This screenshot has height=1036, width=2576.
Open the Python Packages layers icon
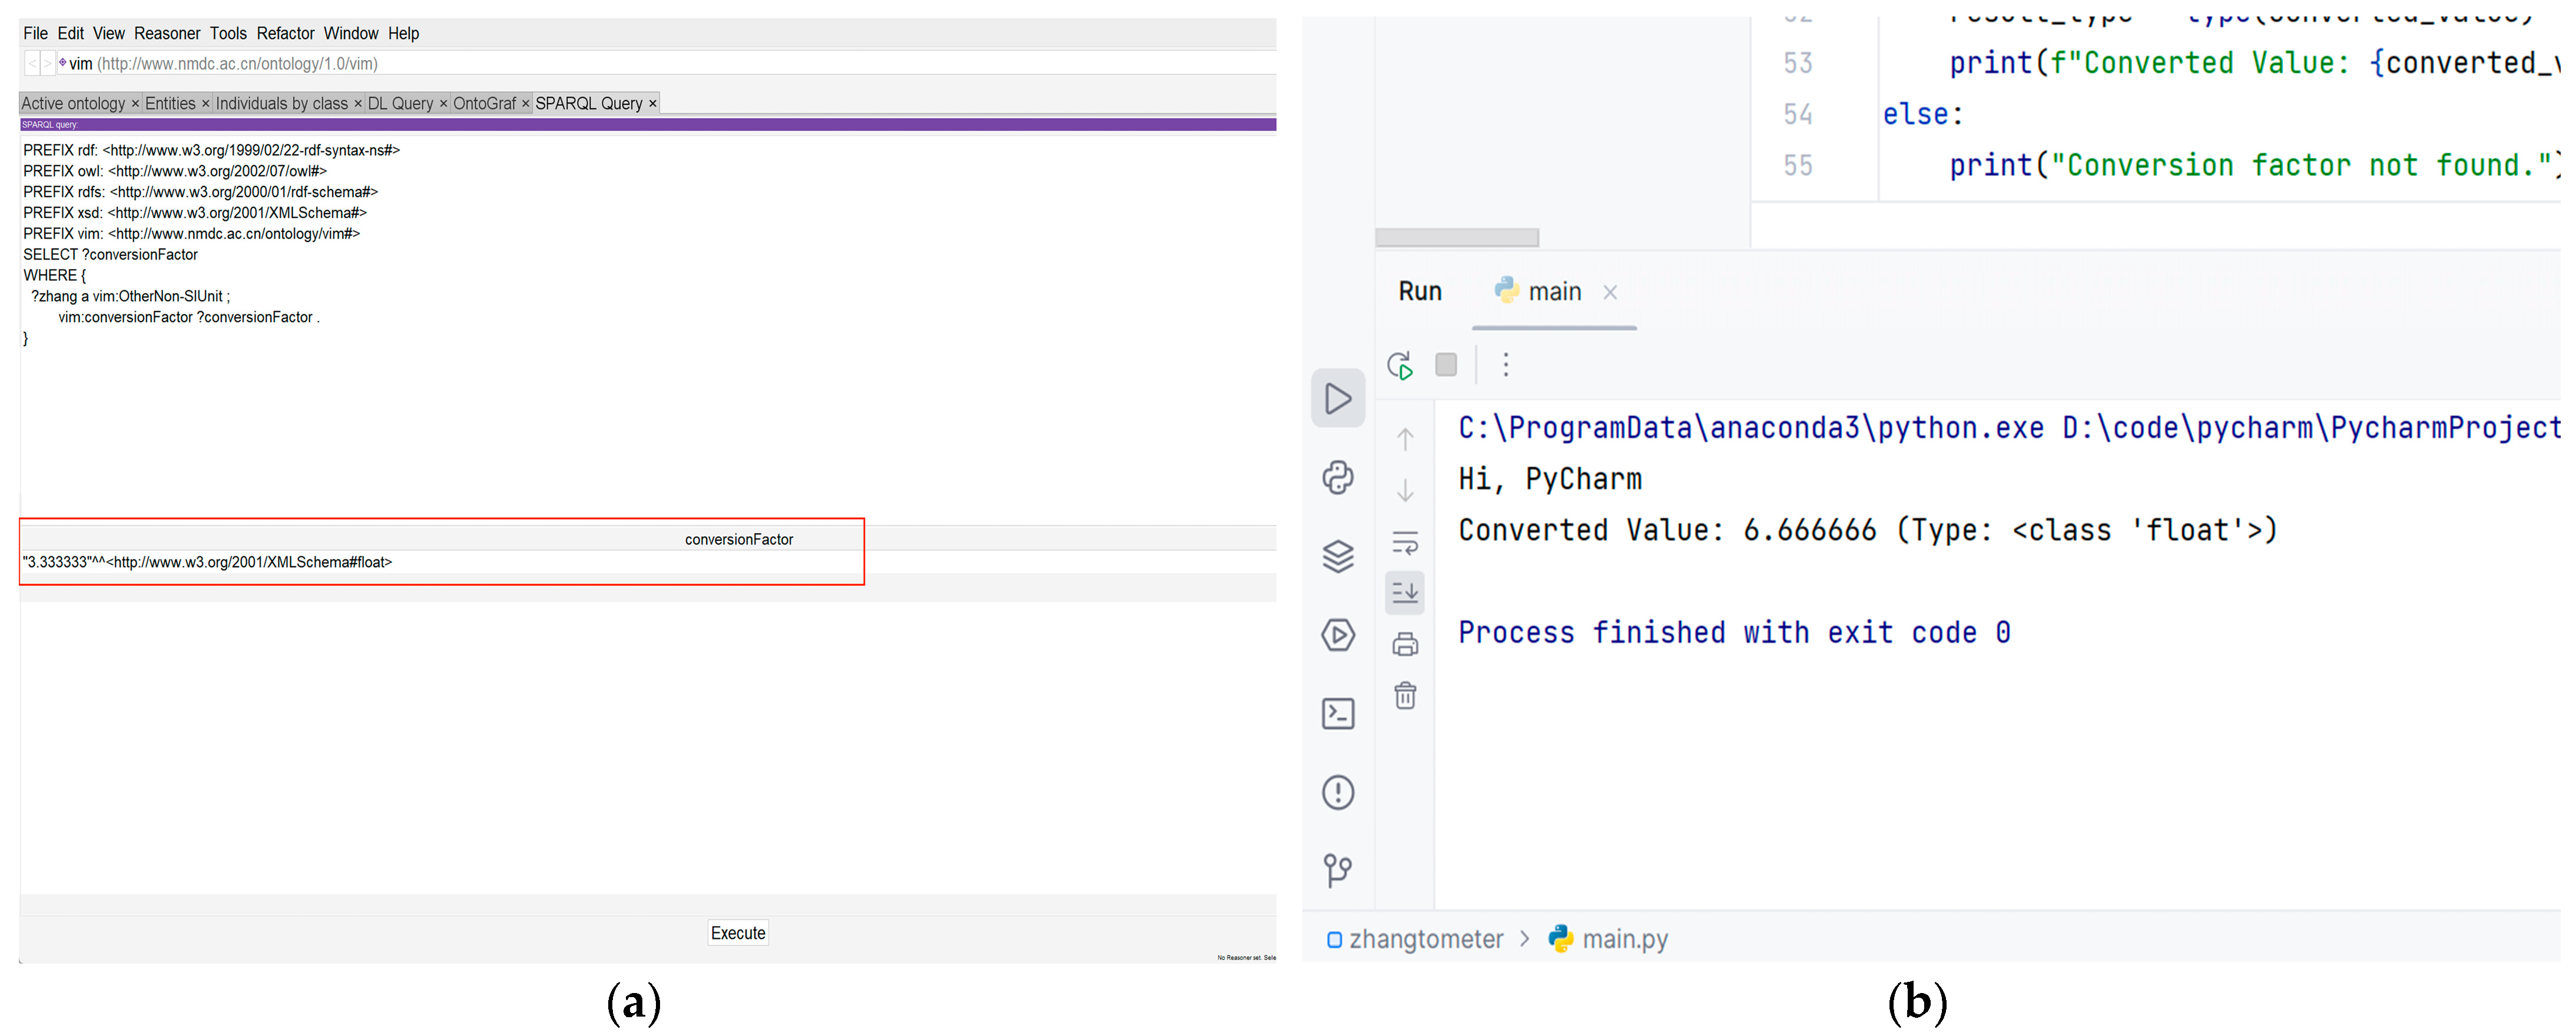(x=1337, y=556)
